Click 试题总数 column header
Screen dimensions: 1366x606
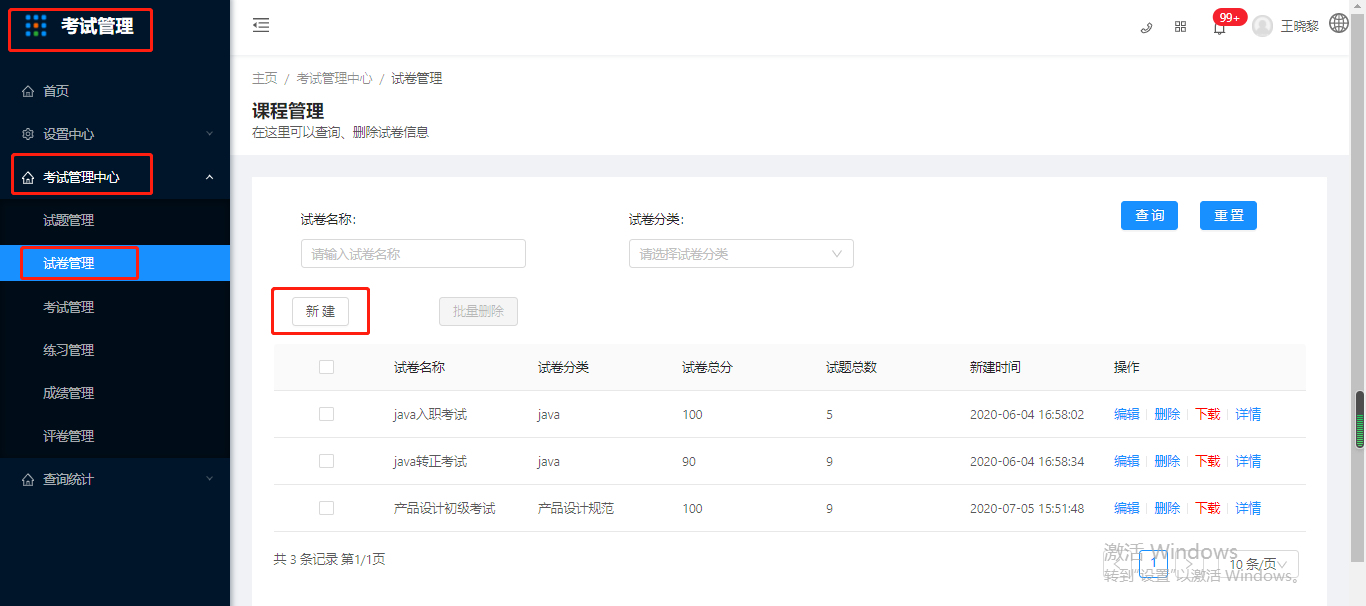pyautogui.click(x=851, y=367)
